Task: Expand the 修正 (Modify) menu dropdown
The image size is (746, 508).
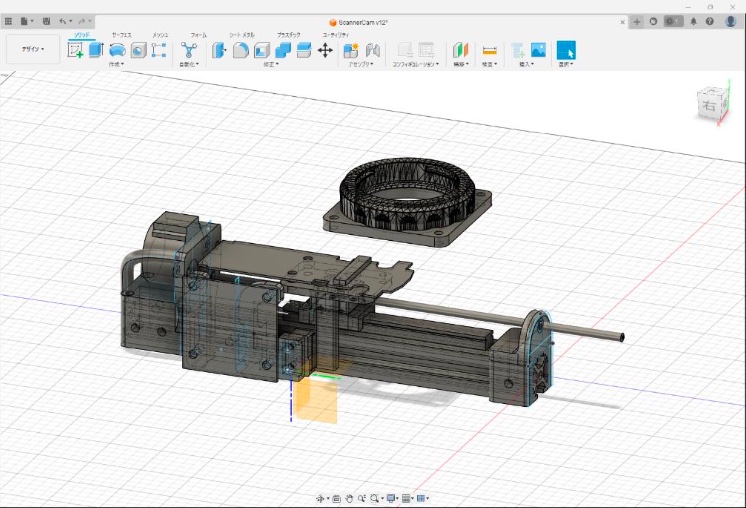Action: point(271,64)
